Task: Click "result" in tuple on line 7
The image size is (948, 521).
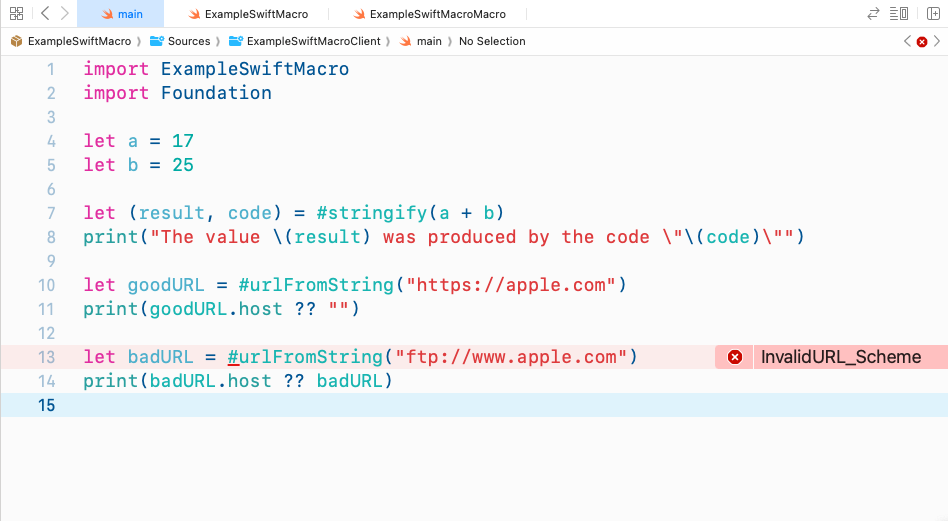Action: [x=172, y=213]
